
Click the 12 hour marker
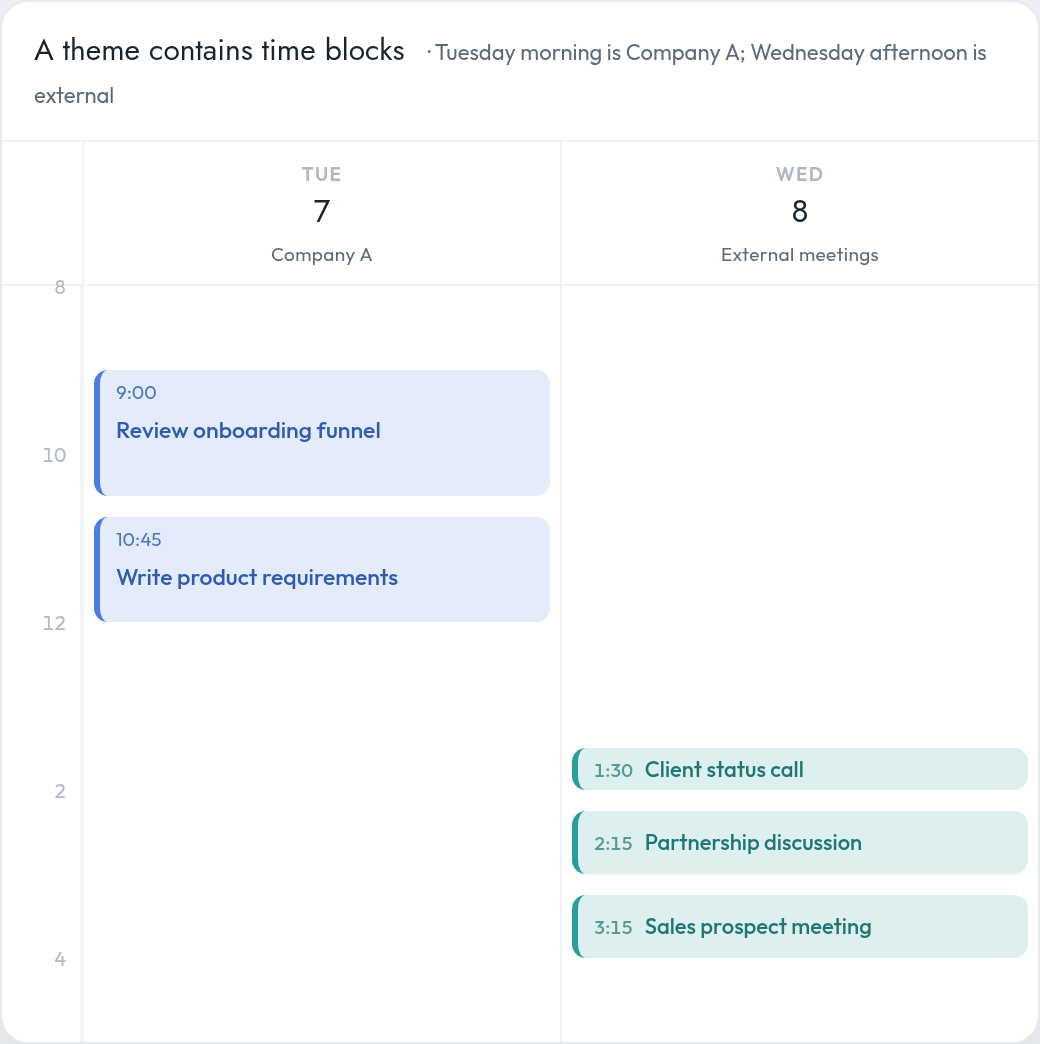point(55,623)
